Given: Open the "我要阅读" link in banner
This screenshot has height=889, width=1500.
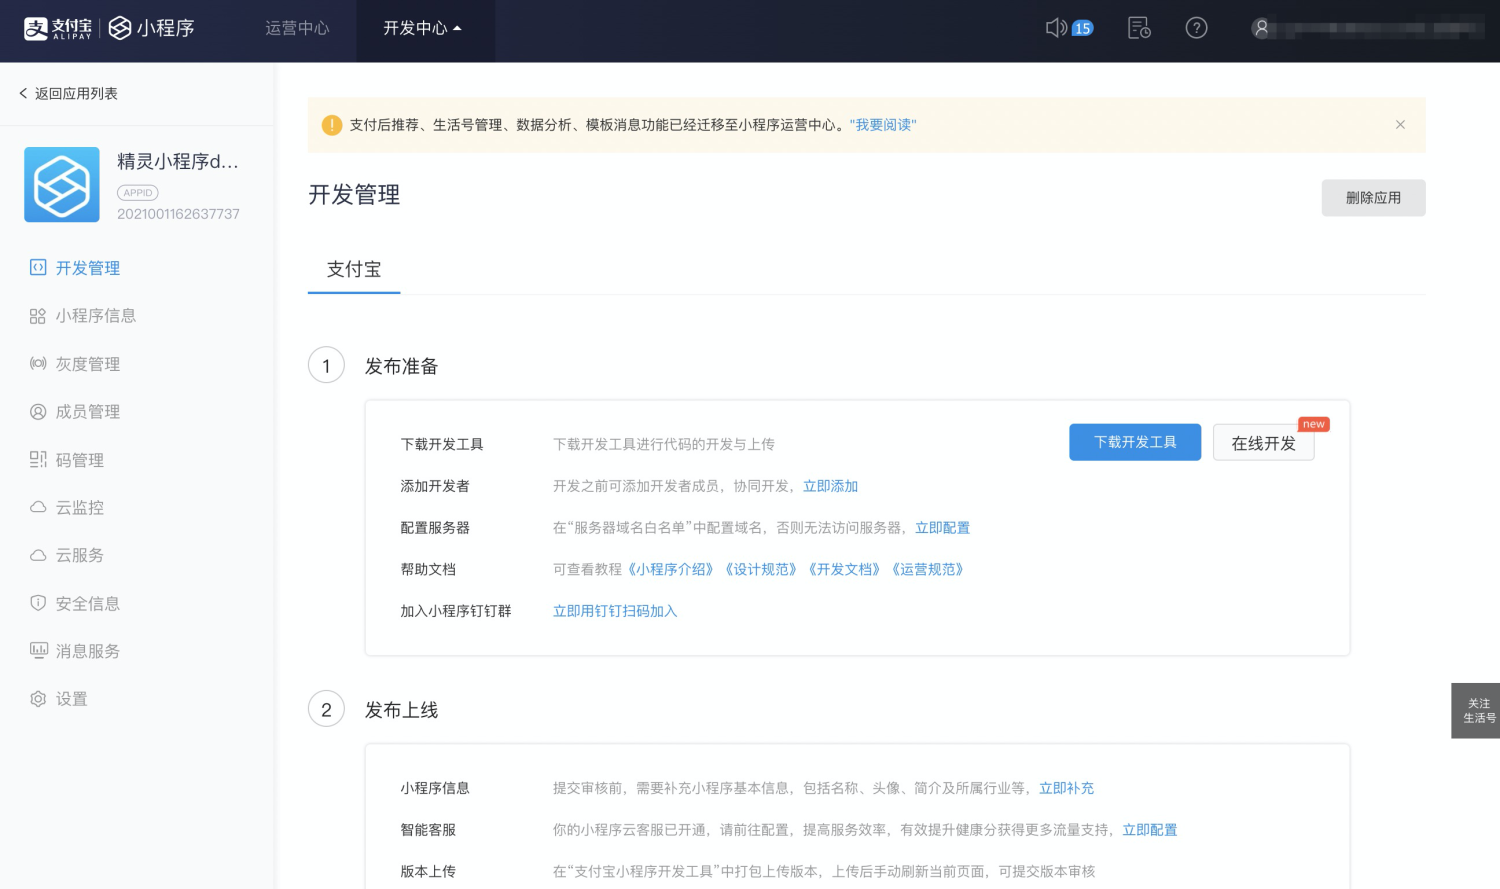Looking at the screenshot, I should tap(883, 125).
